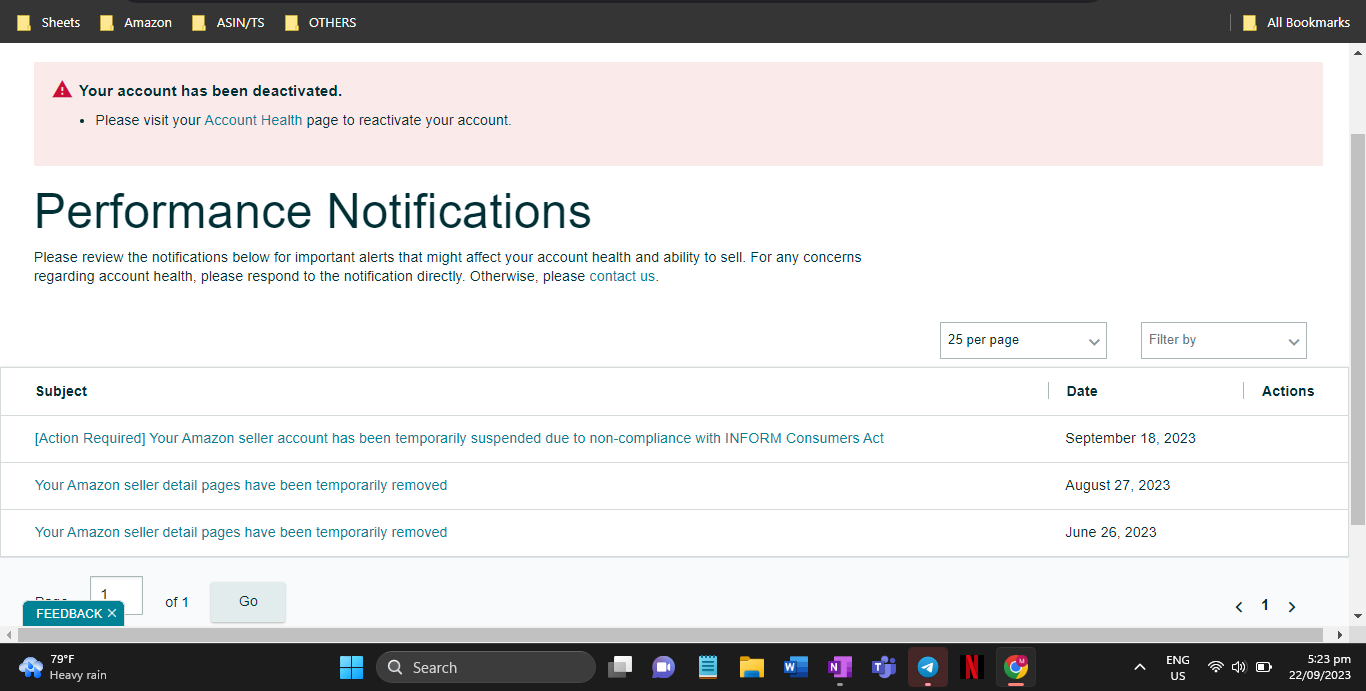Viewport: 1366px width, 691px height.
Task: Switch to Chrome in the taskbar
Action: click(x=1016, y=667)
